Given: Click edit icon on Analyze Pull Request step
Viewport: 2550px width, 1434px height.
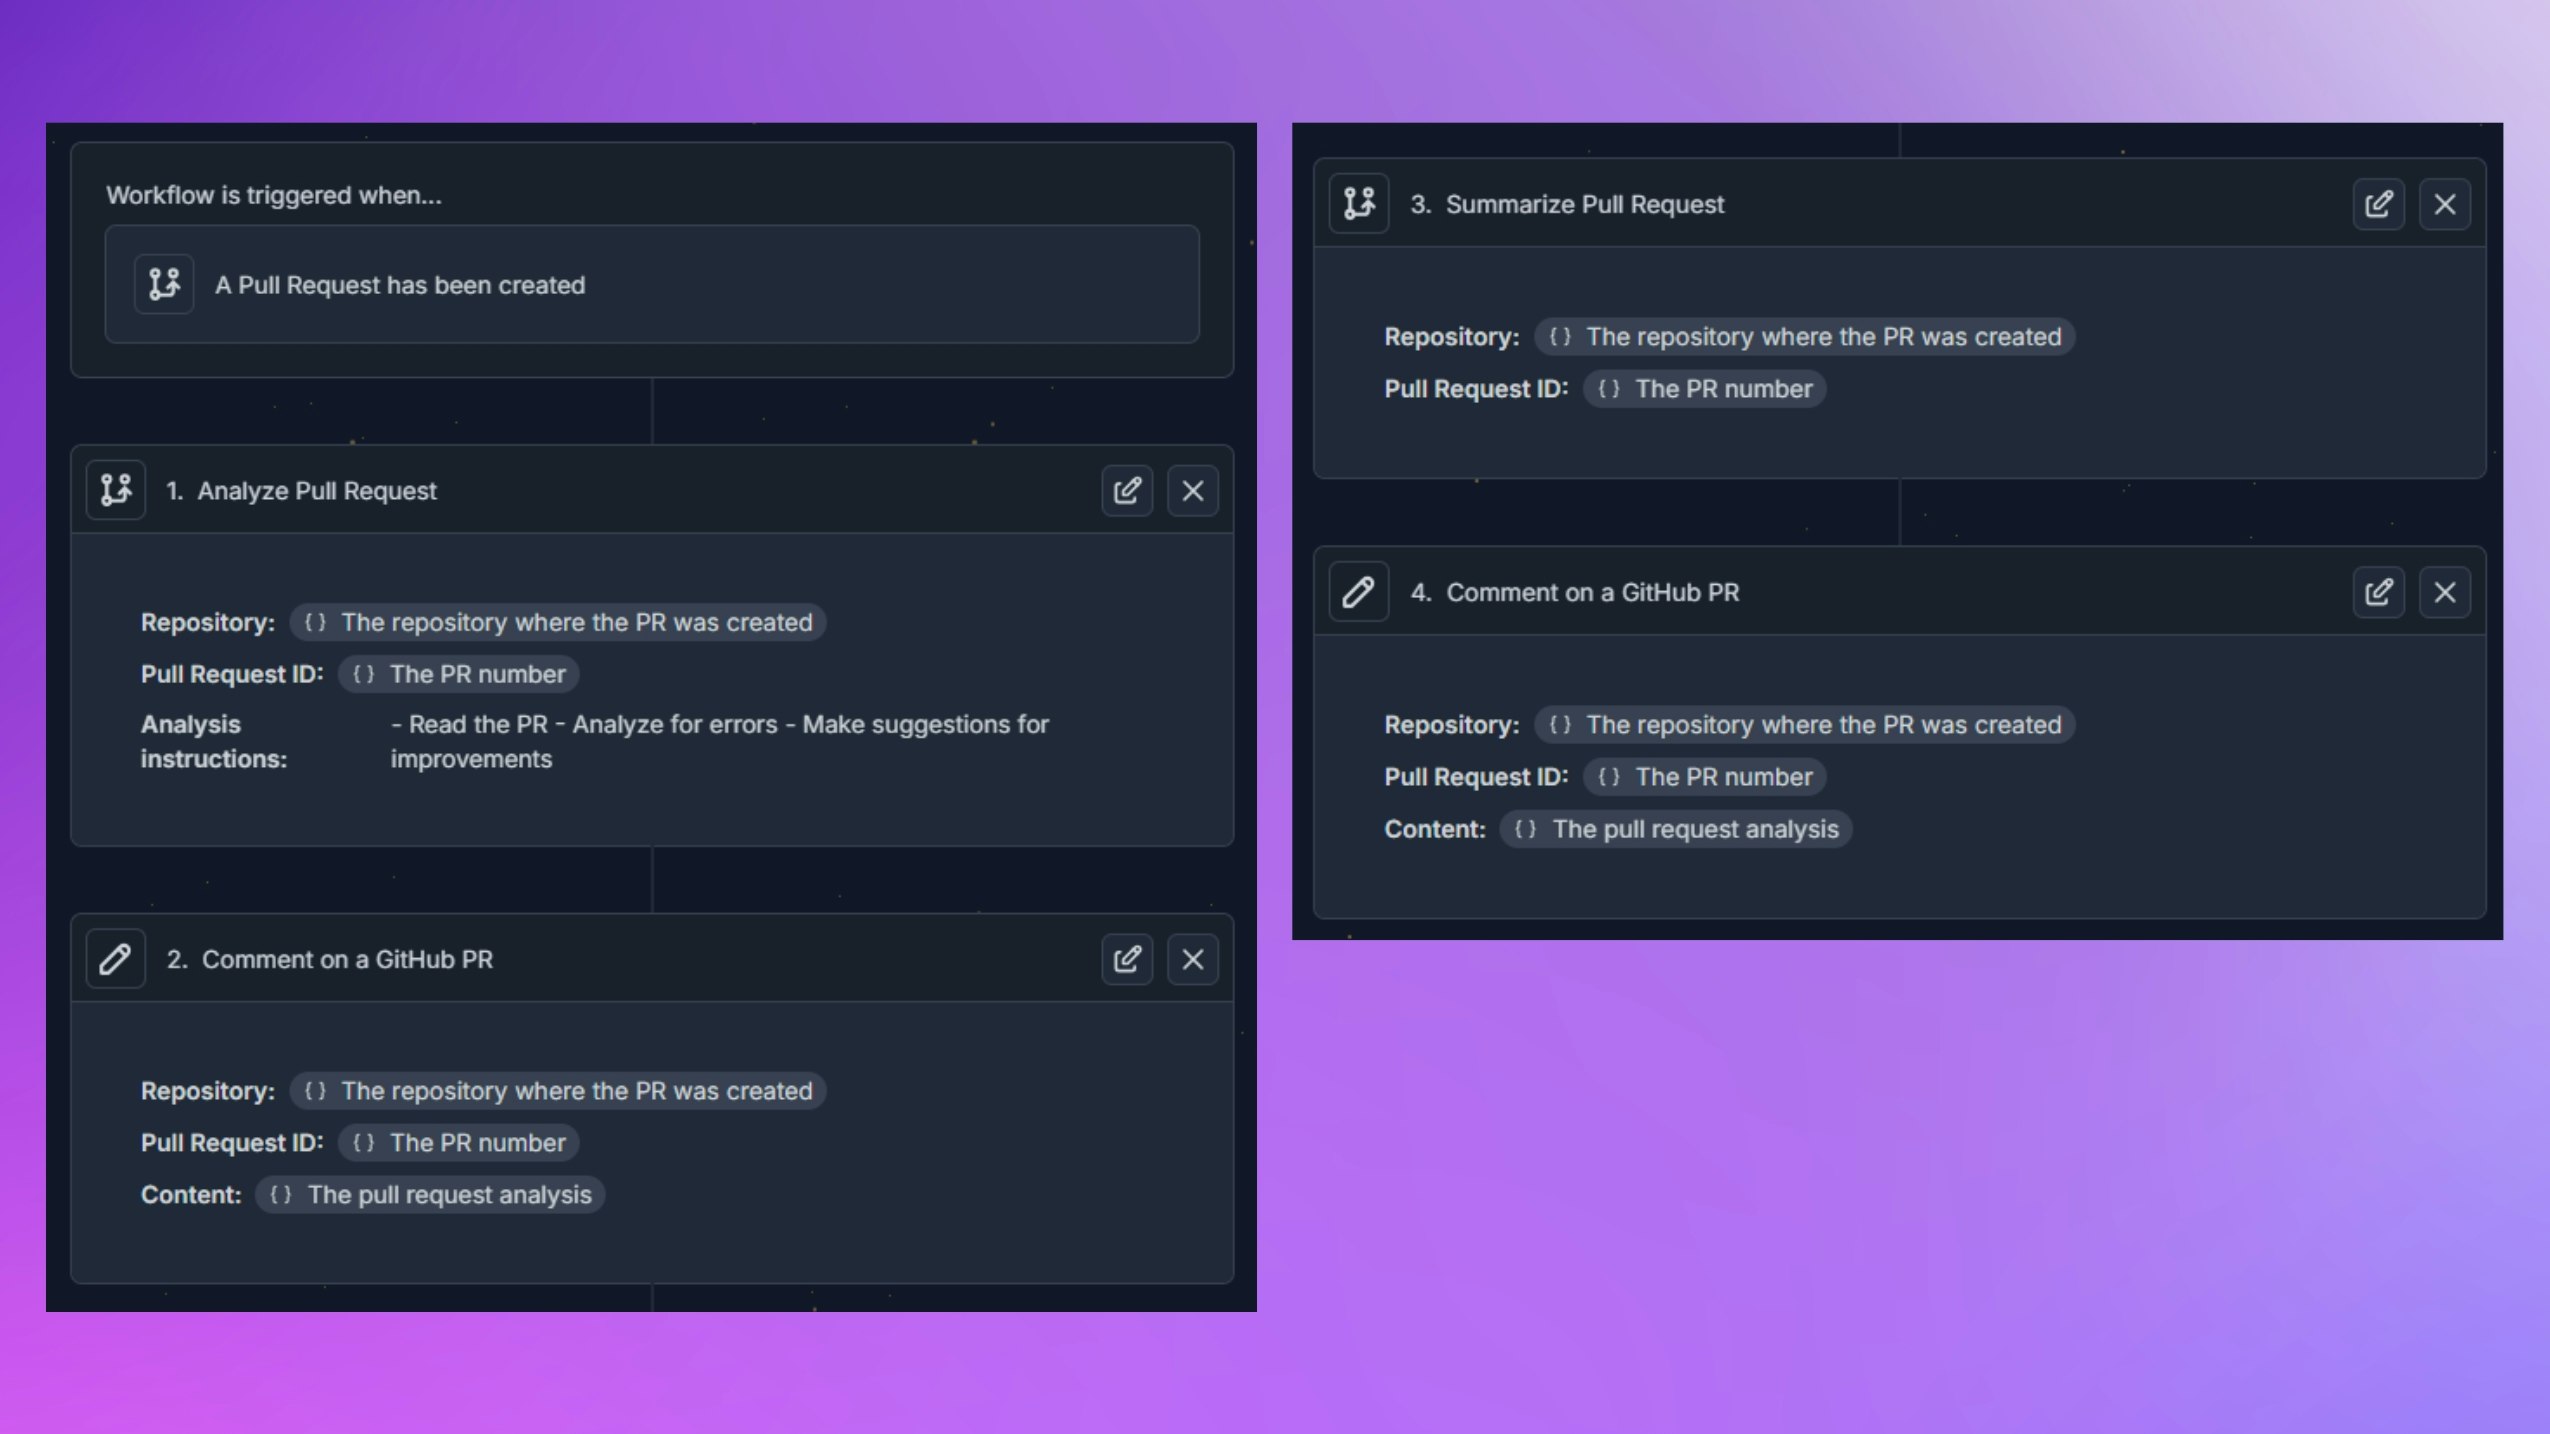Looking at the screenshot, I should (x=1128, y=490).
